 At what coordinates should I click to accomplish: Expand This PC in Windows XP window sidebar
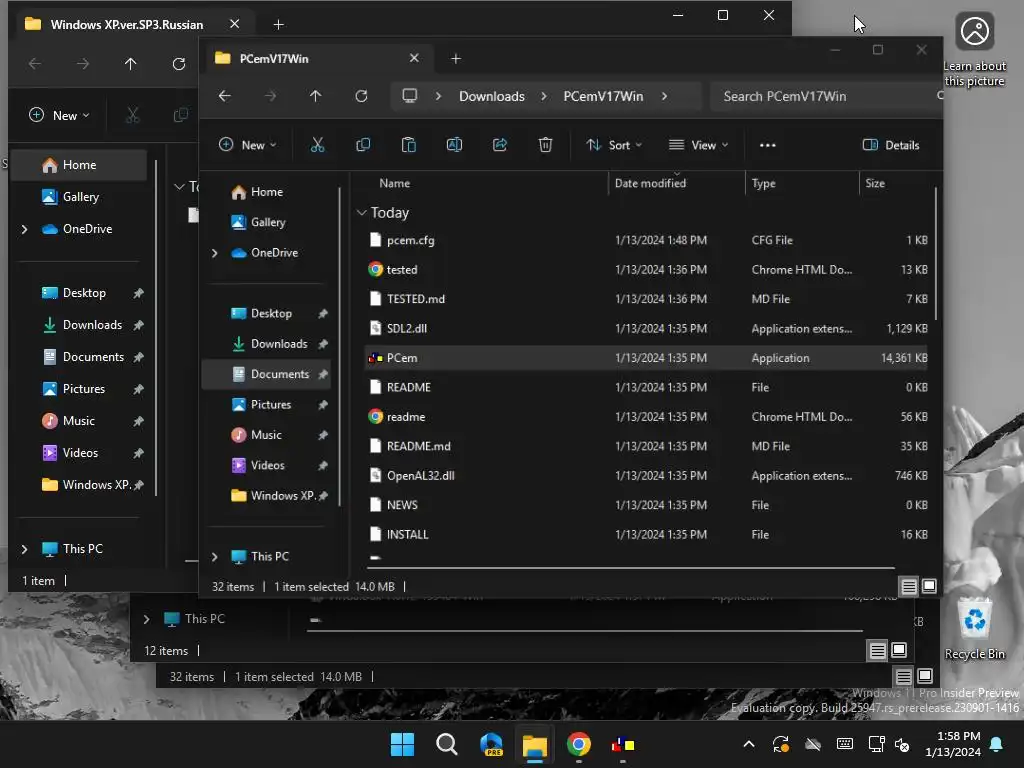point(24,549)
